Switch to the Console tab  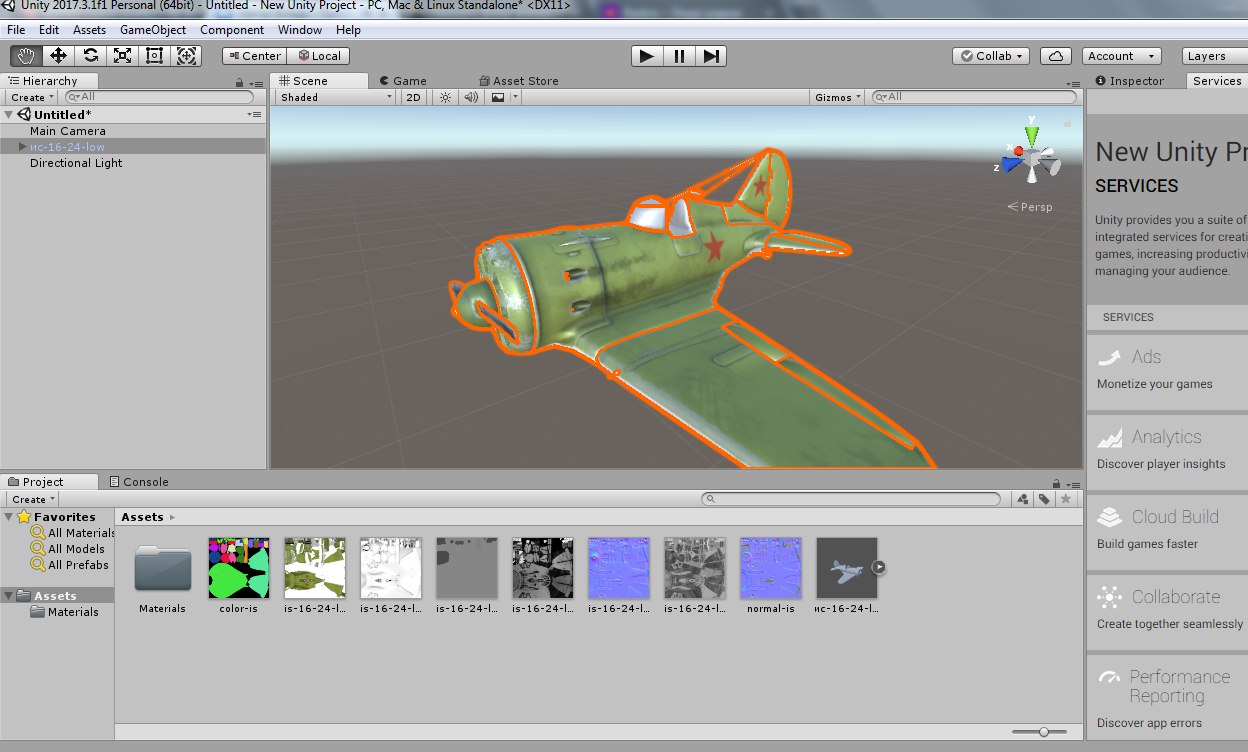pos(138,482)
